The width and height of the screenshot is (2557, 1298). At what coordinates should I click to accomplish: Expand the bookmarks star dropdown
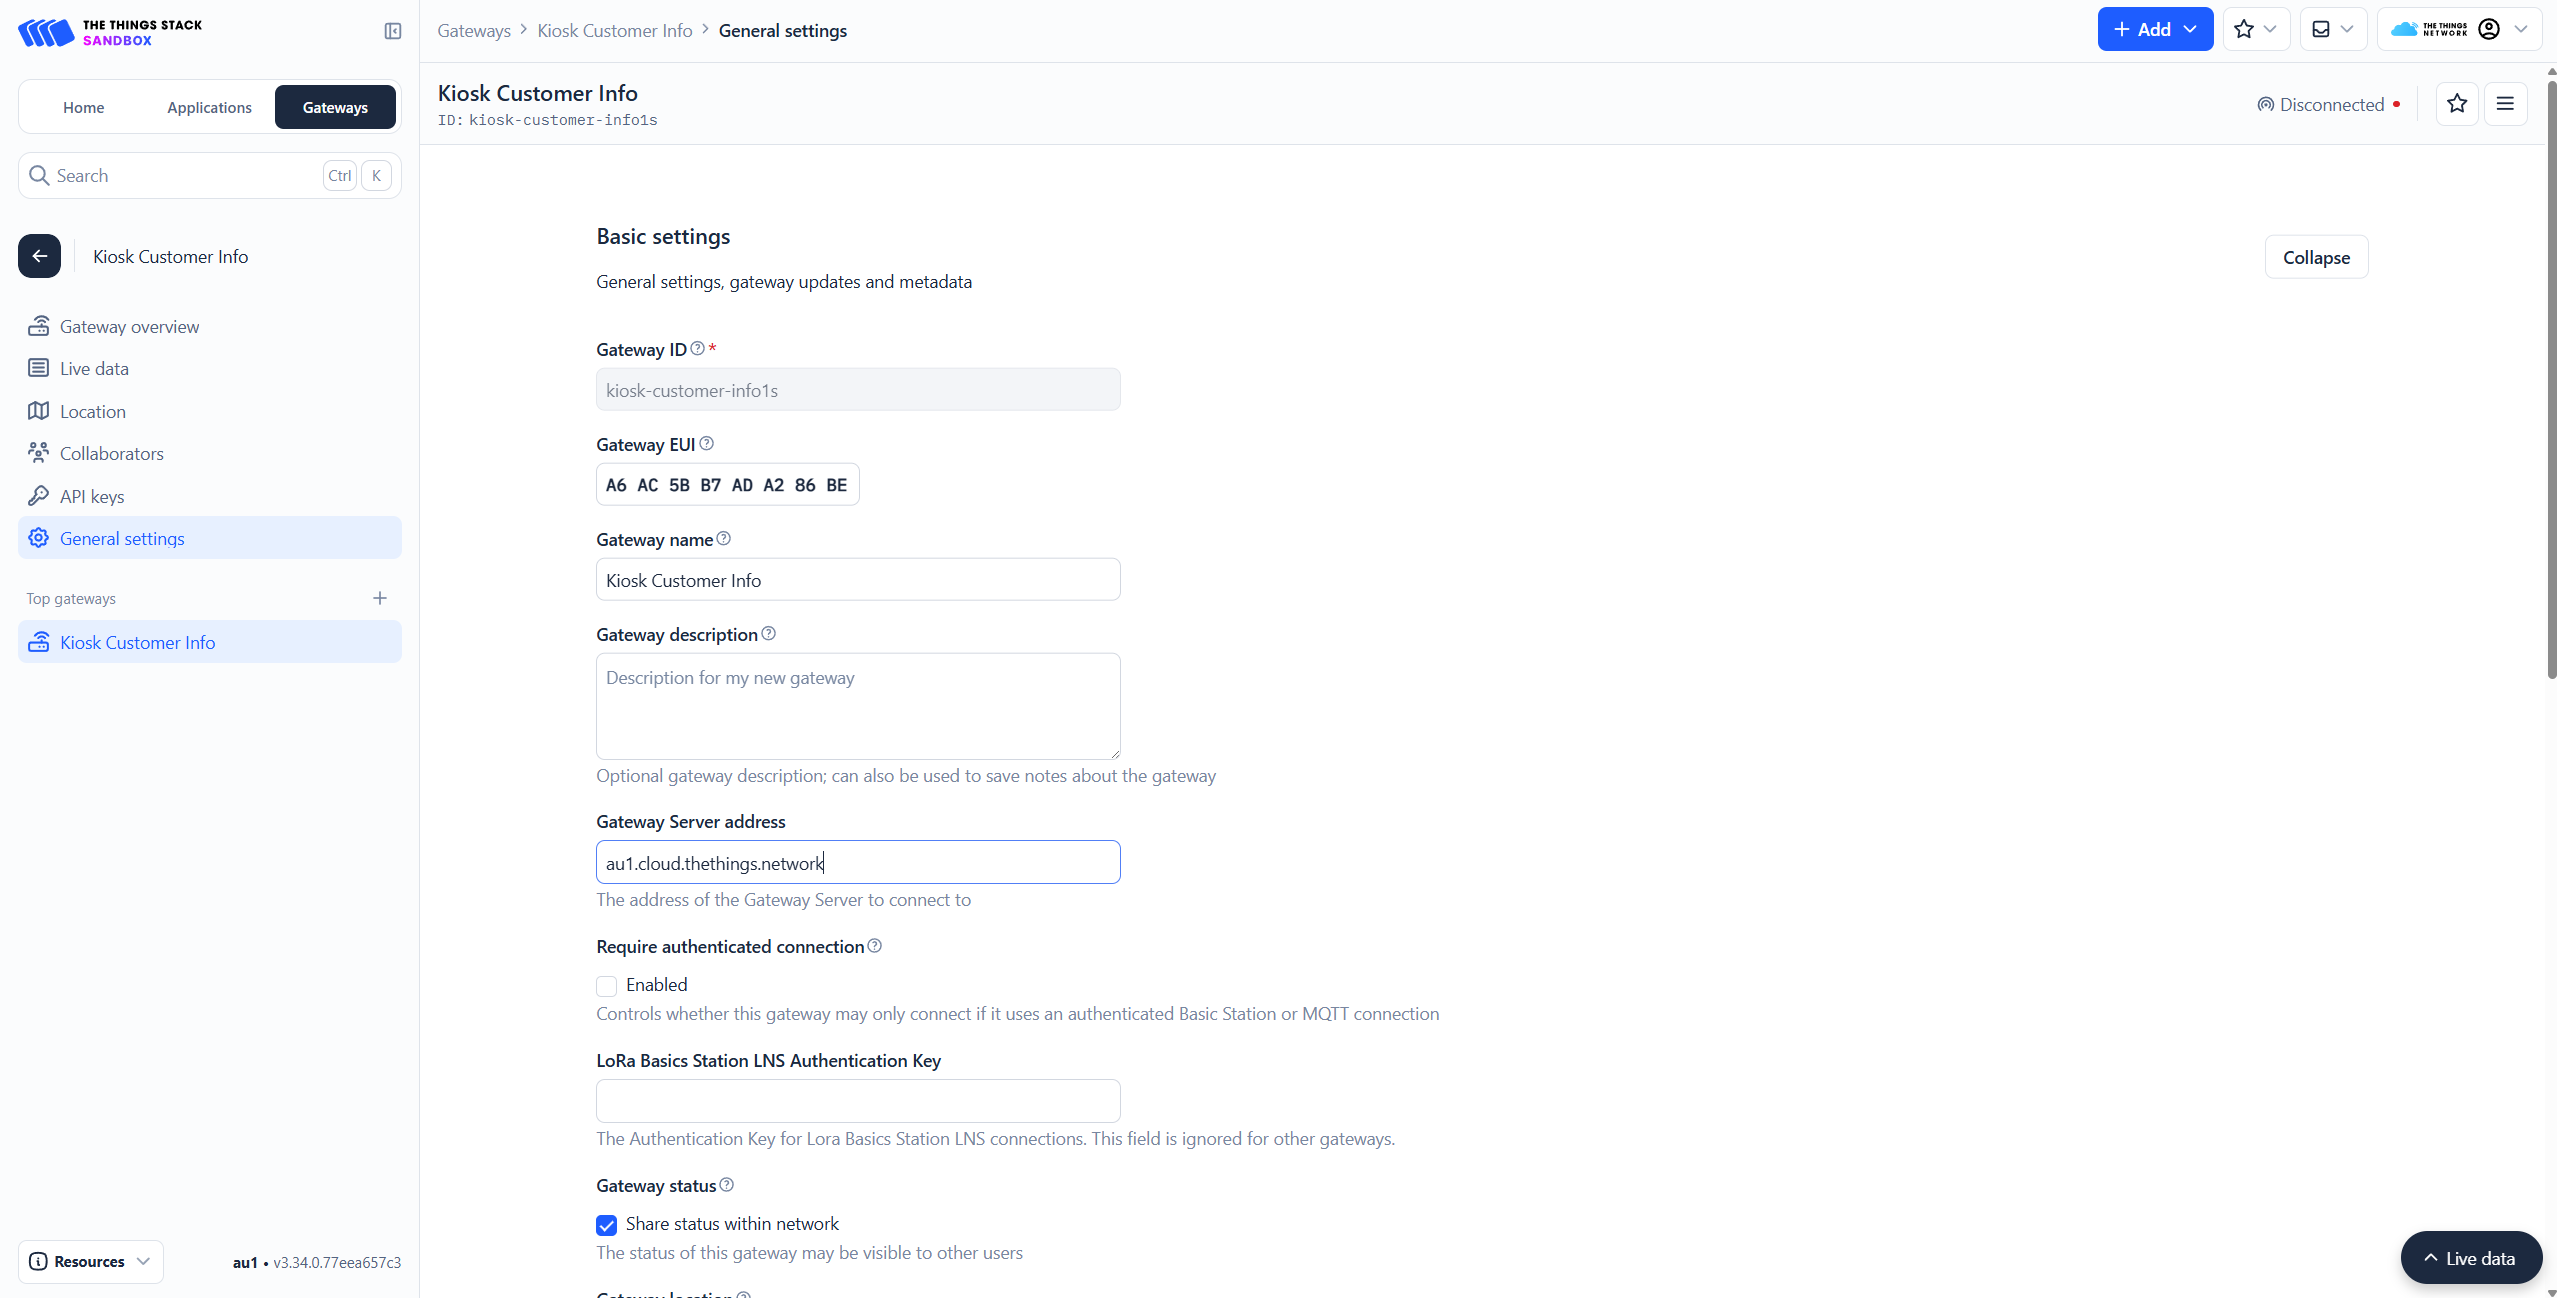click(2255, 29)
